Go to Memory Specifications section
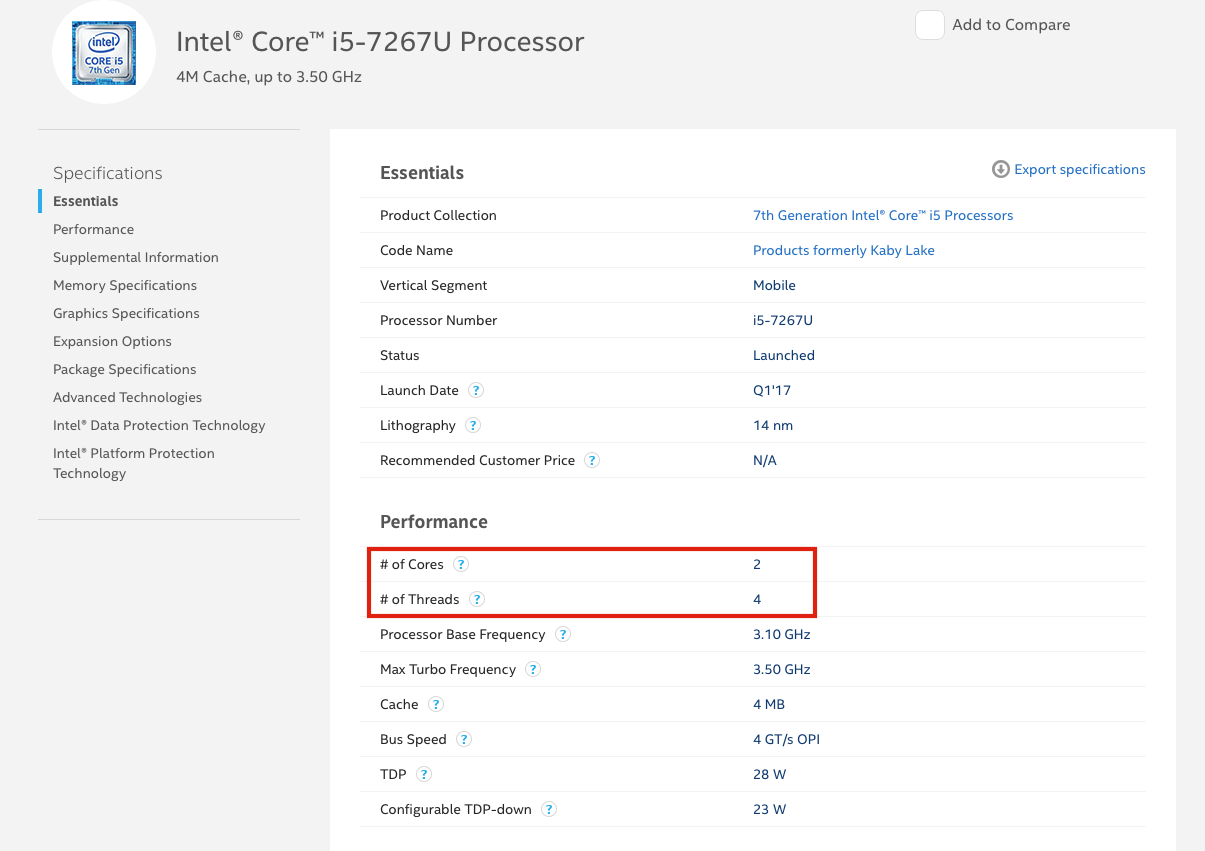 [125, 285]
